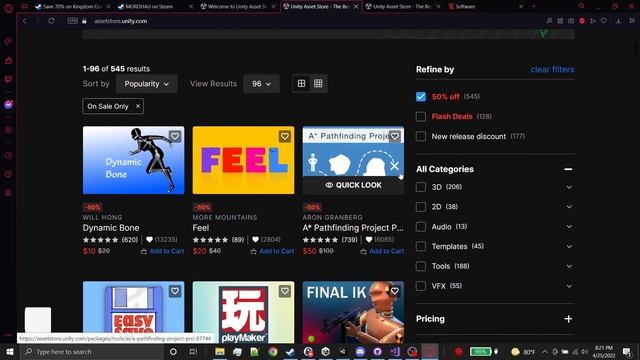Check the 2D category box
Viewport: 640px width, 360px height.
(421, 207)
